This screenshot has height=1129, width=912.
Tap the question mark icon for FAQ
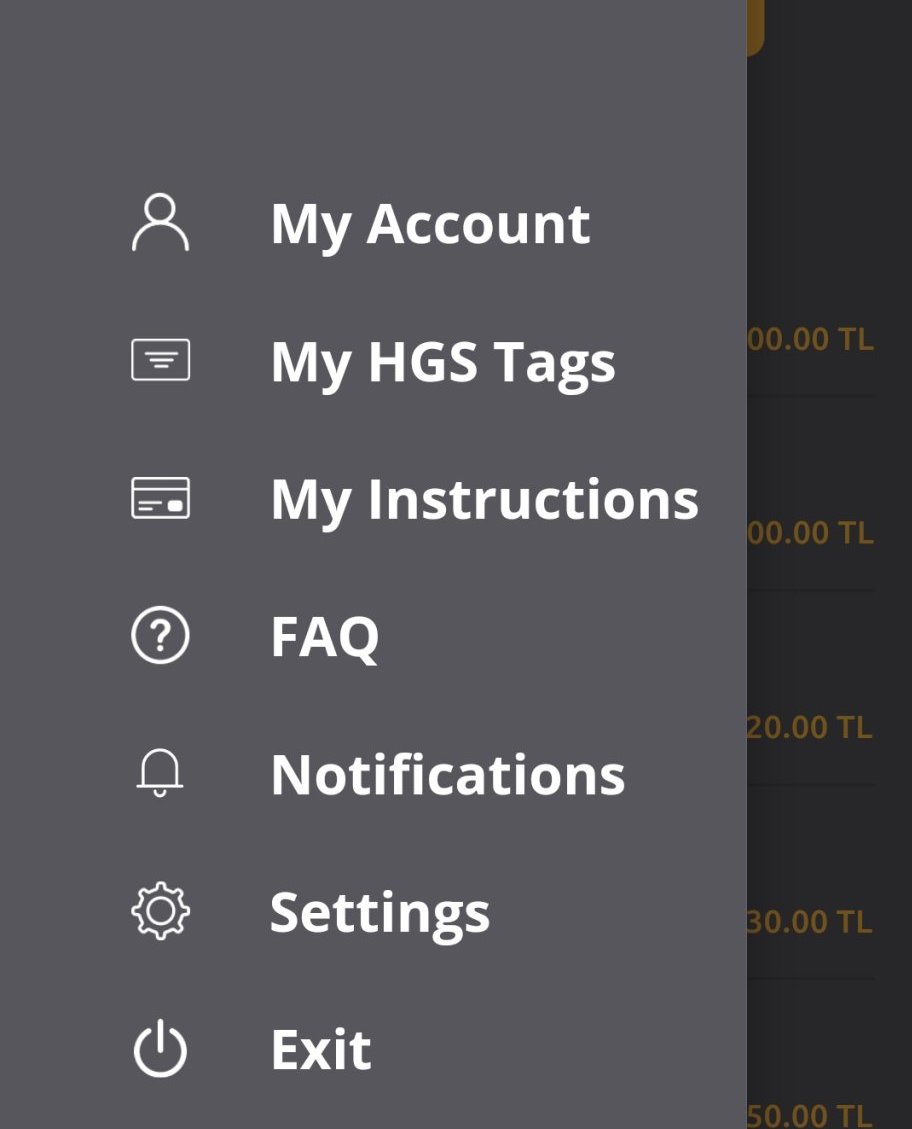[160, 636]
